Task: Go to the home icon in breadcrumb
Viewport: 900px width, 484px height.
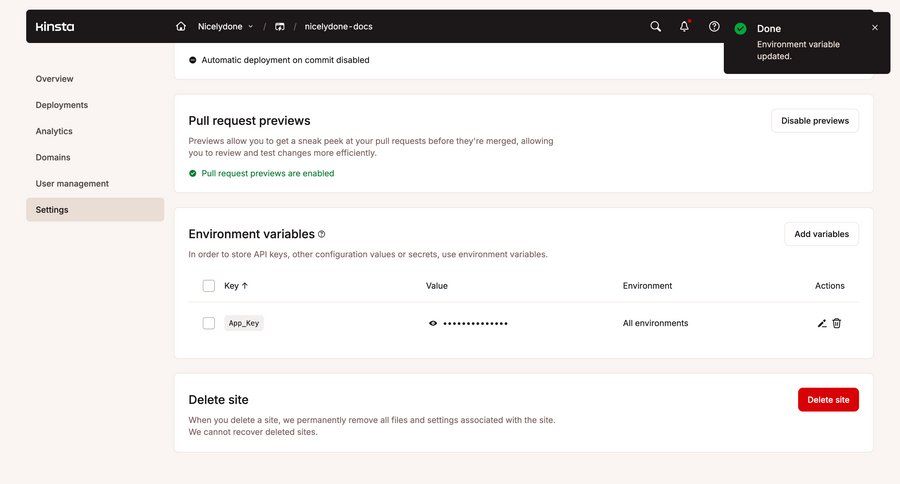Action: pos(181,26)
